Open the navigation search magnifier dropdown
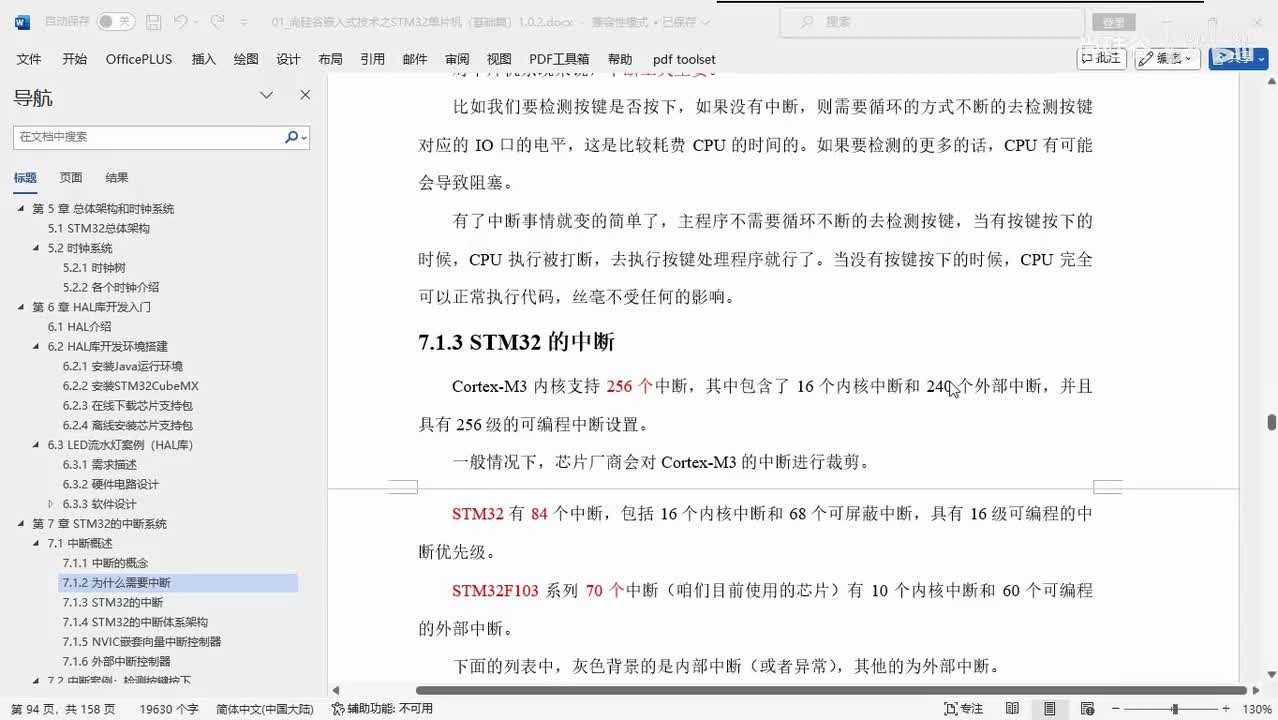The height and width of the screenshot is (720, 1278). [295, 137]
